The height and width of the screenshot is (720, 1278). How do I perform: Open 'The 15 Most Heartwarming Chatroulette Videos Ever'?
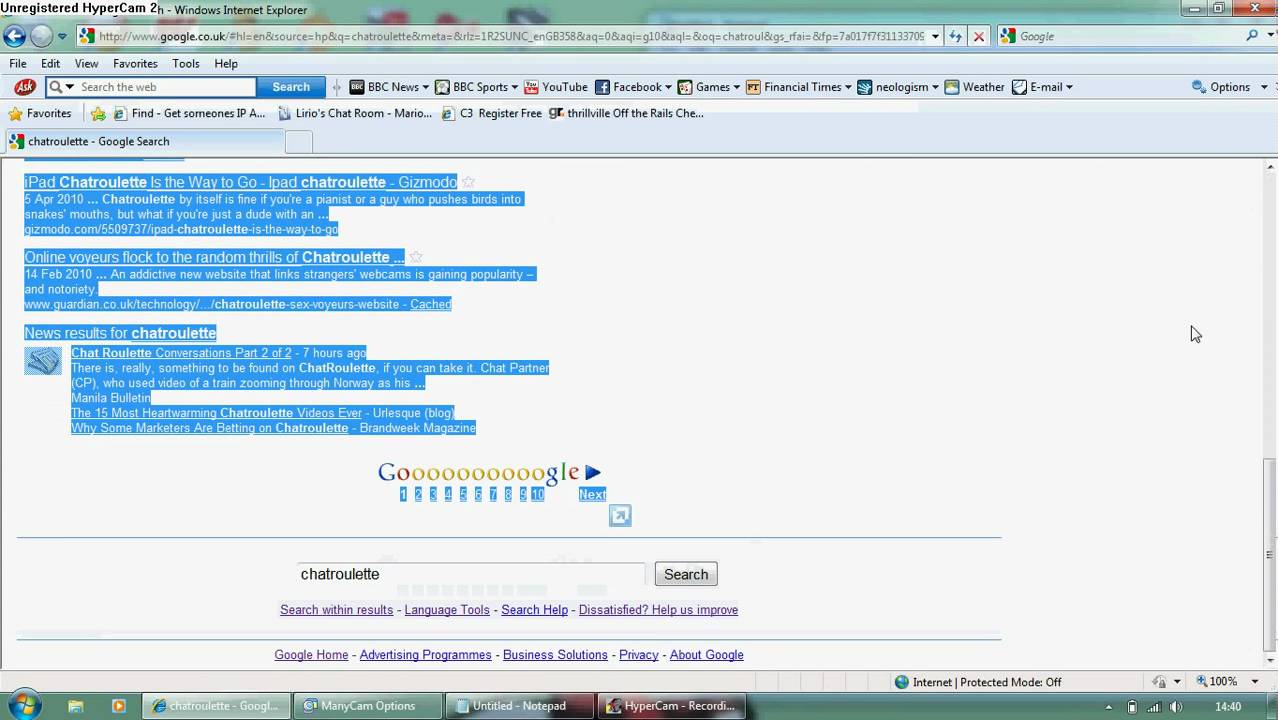tap(216, 413)
